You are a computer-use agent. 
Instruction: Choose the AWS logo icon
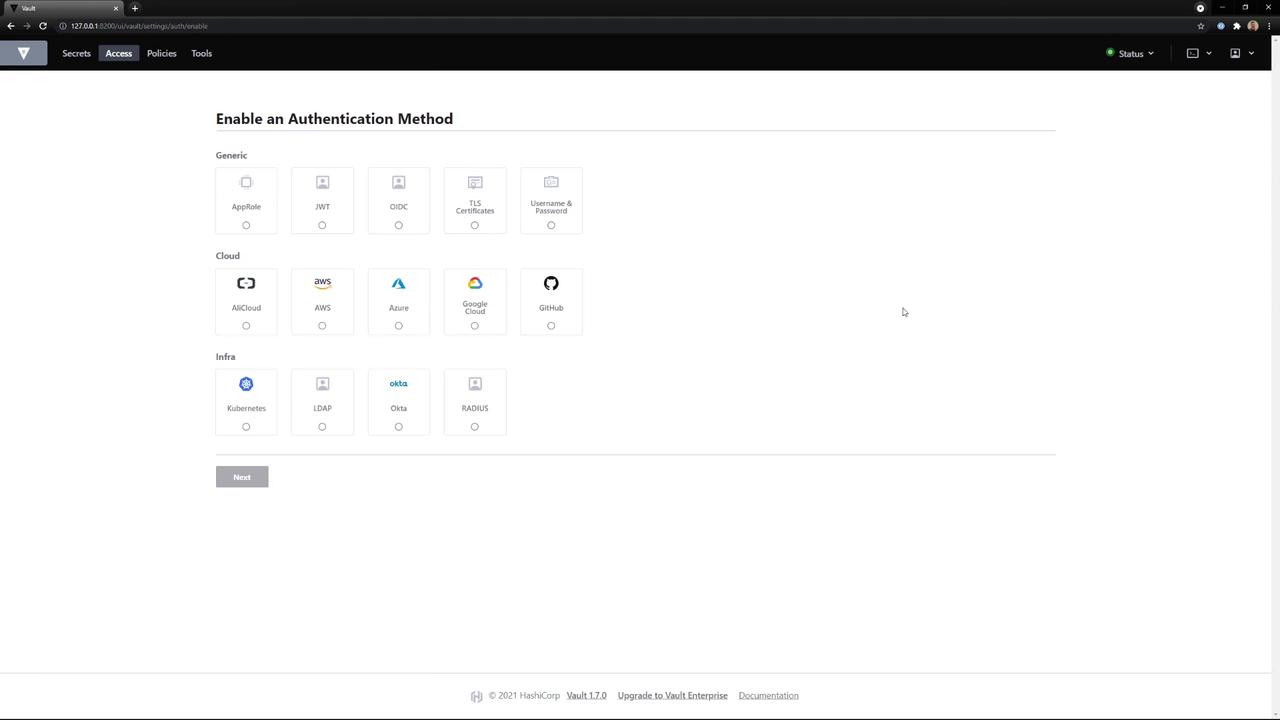(322, 283)
